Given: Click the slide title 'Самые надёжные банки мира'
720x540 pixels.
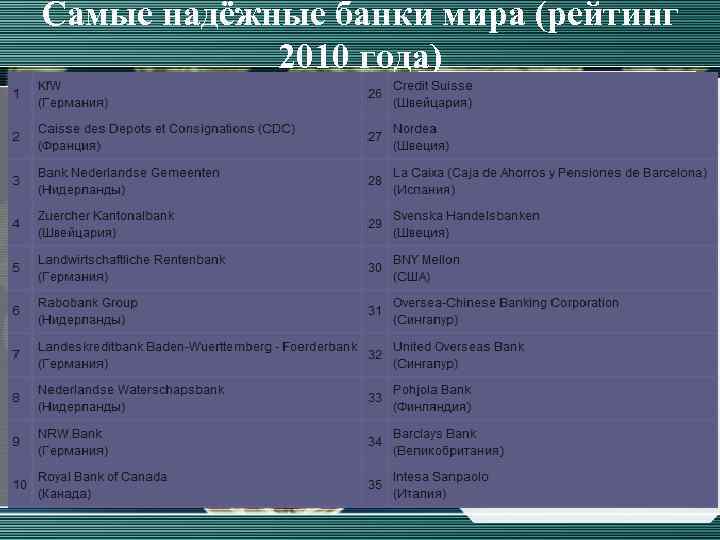Looking at the screenshot, I should pyautogui.click(x=284, y=14).
